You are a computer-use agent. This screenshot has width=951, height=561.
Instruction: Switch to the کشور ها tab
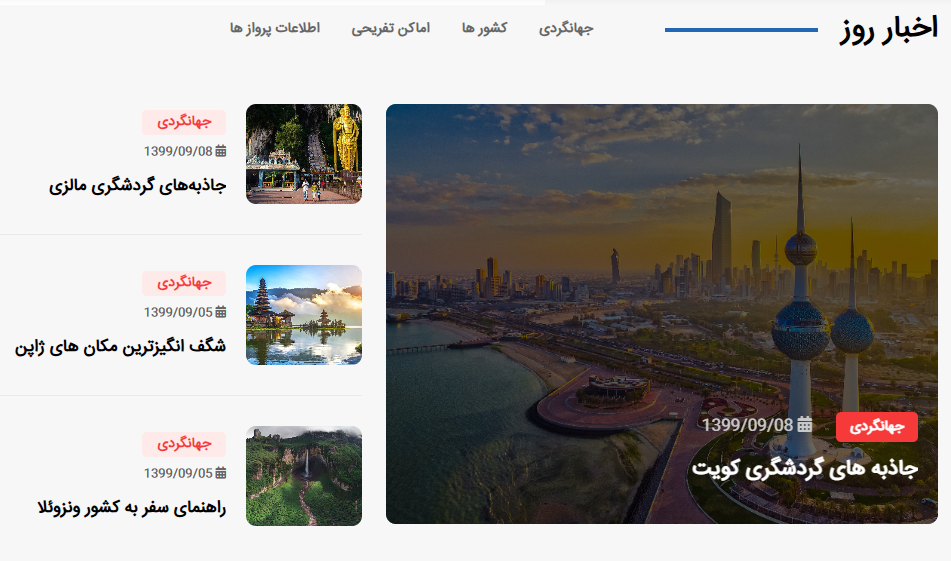click(x=484, y=28)
